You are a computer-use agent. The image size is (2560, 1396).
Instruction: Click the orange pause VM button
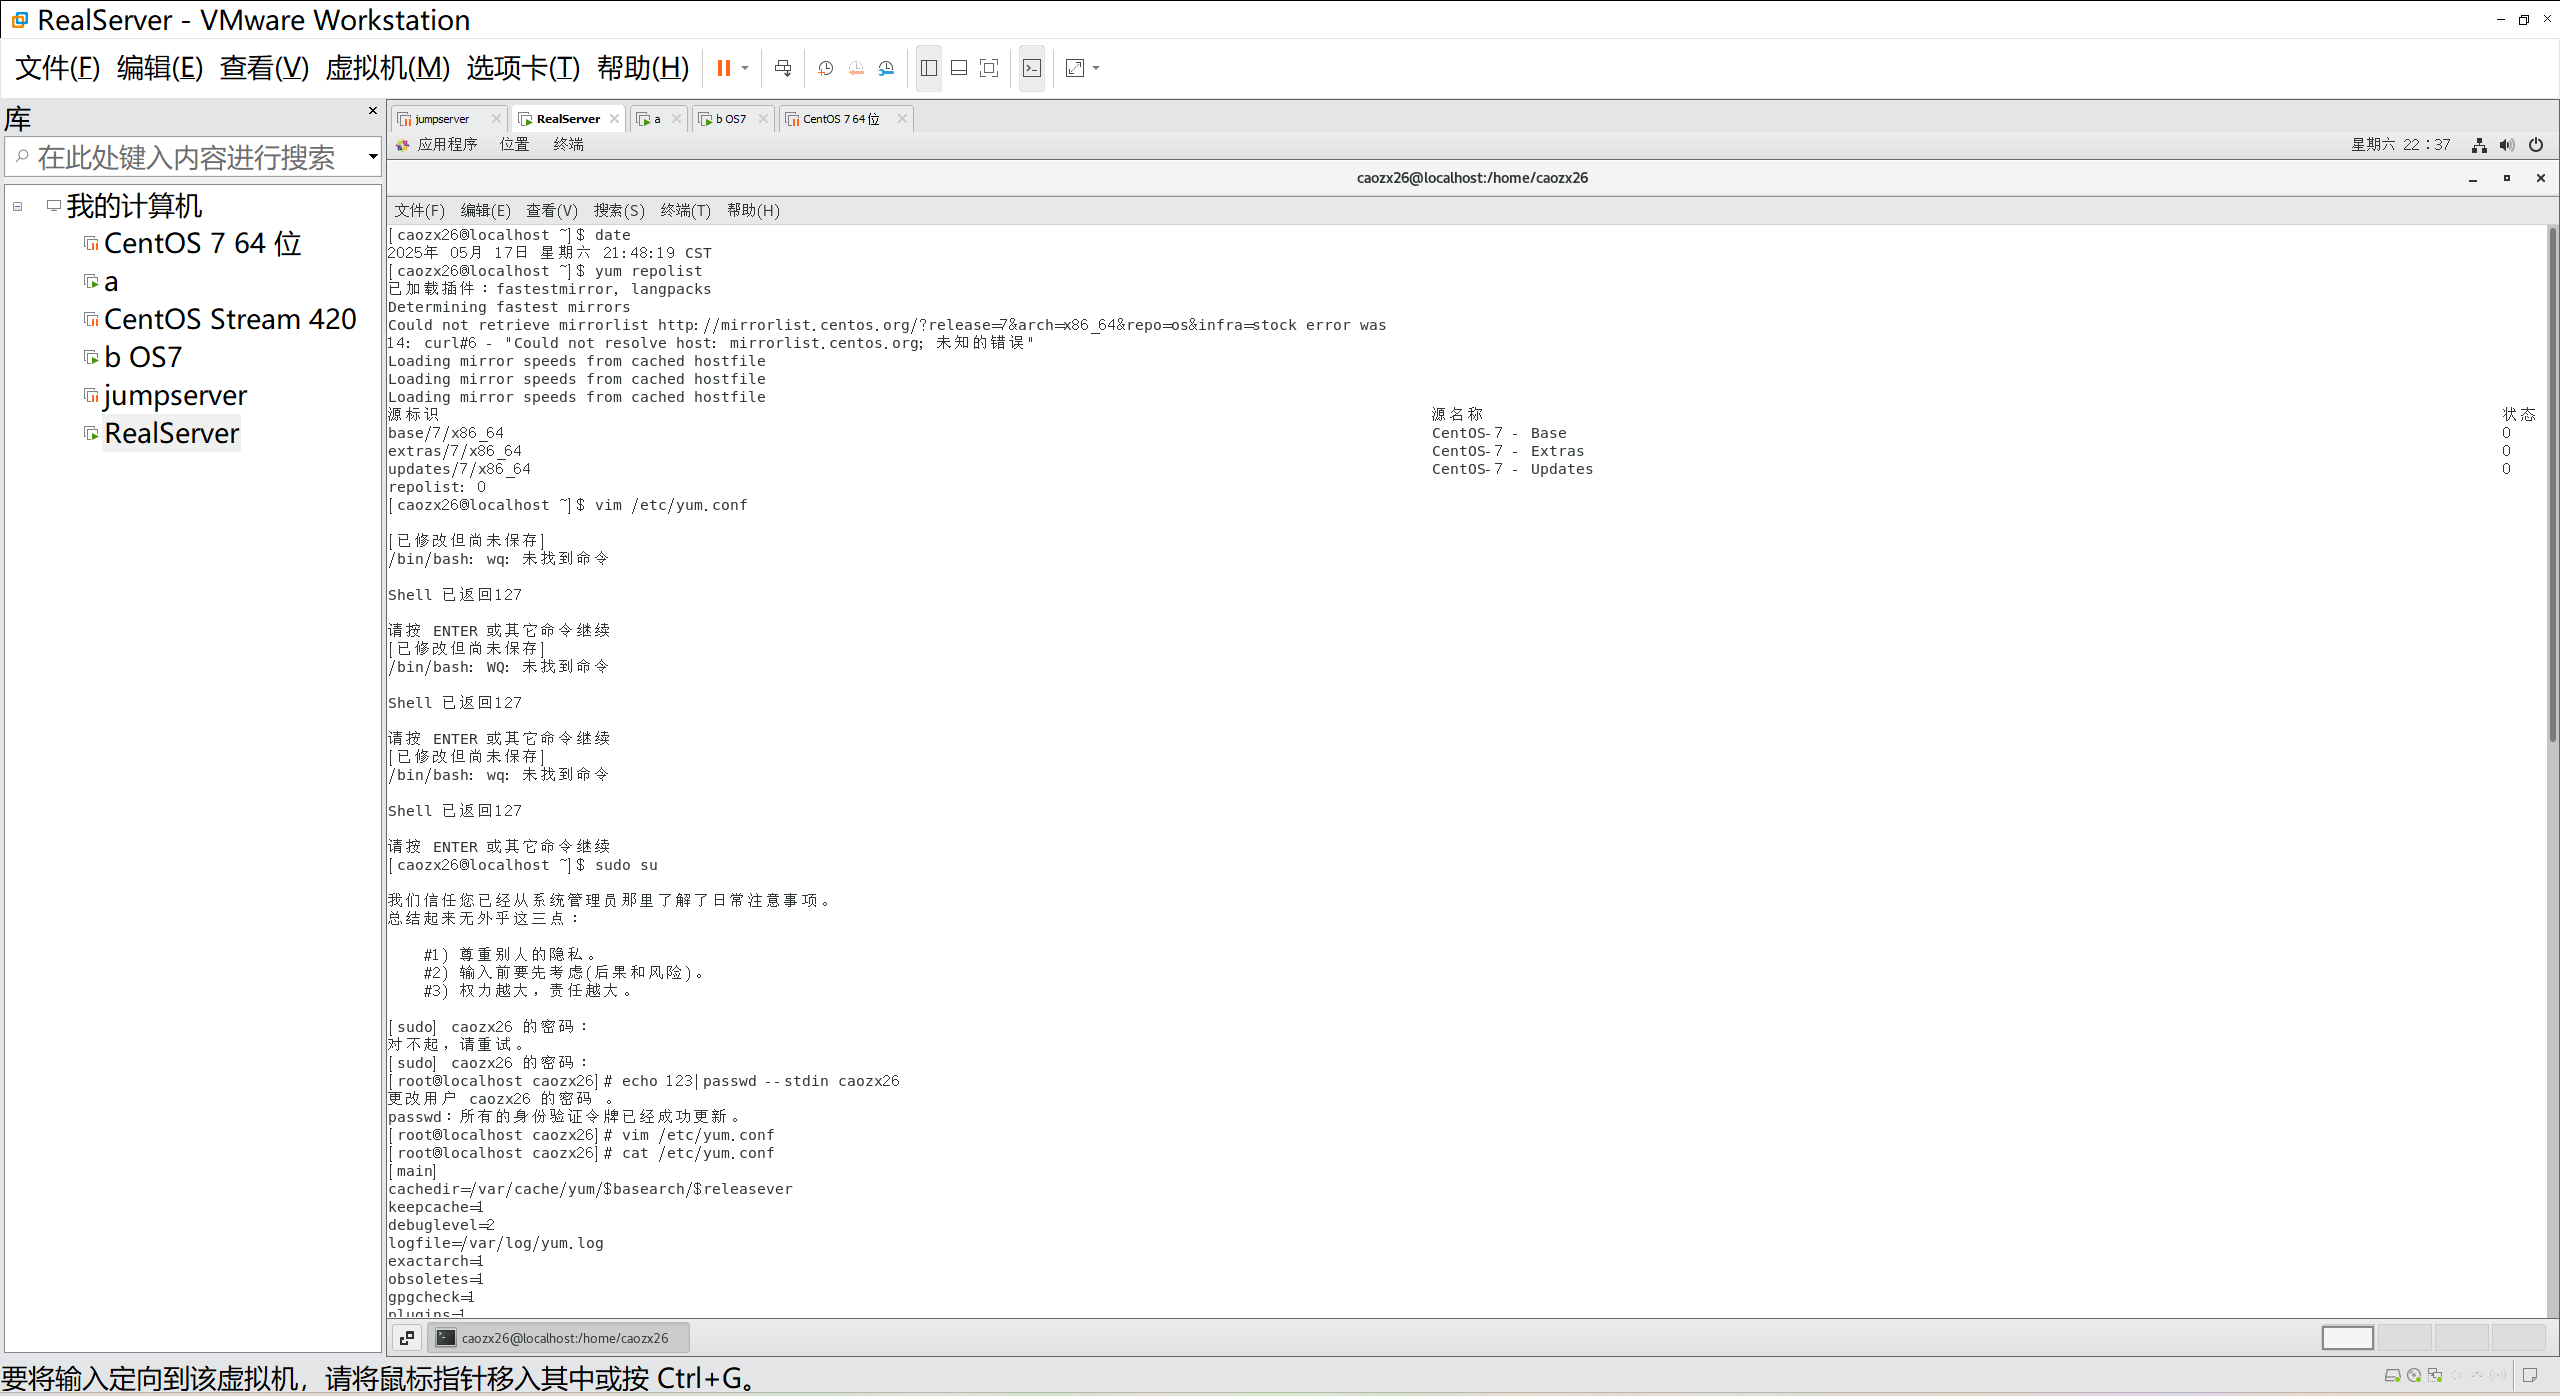(723, 68)
